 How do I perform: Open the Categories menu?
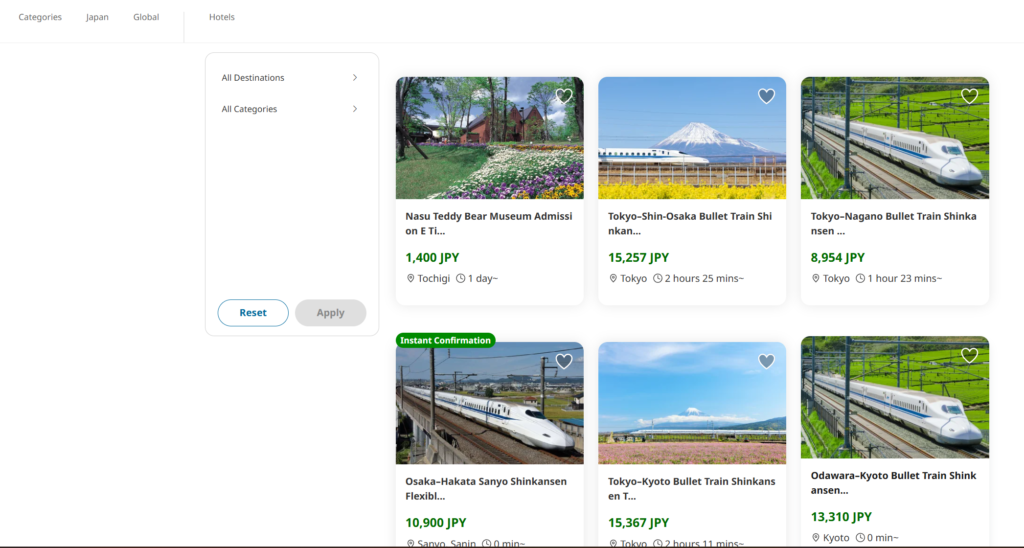[x=40, y=17]
